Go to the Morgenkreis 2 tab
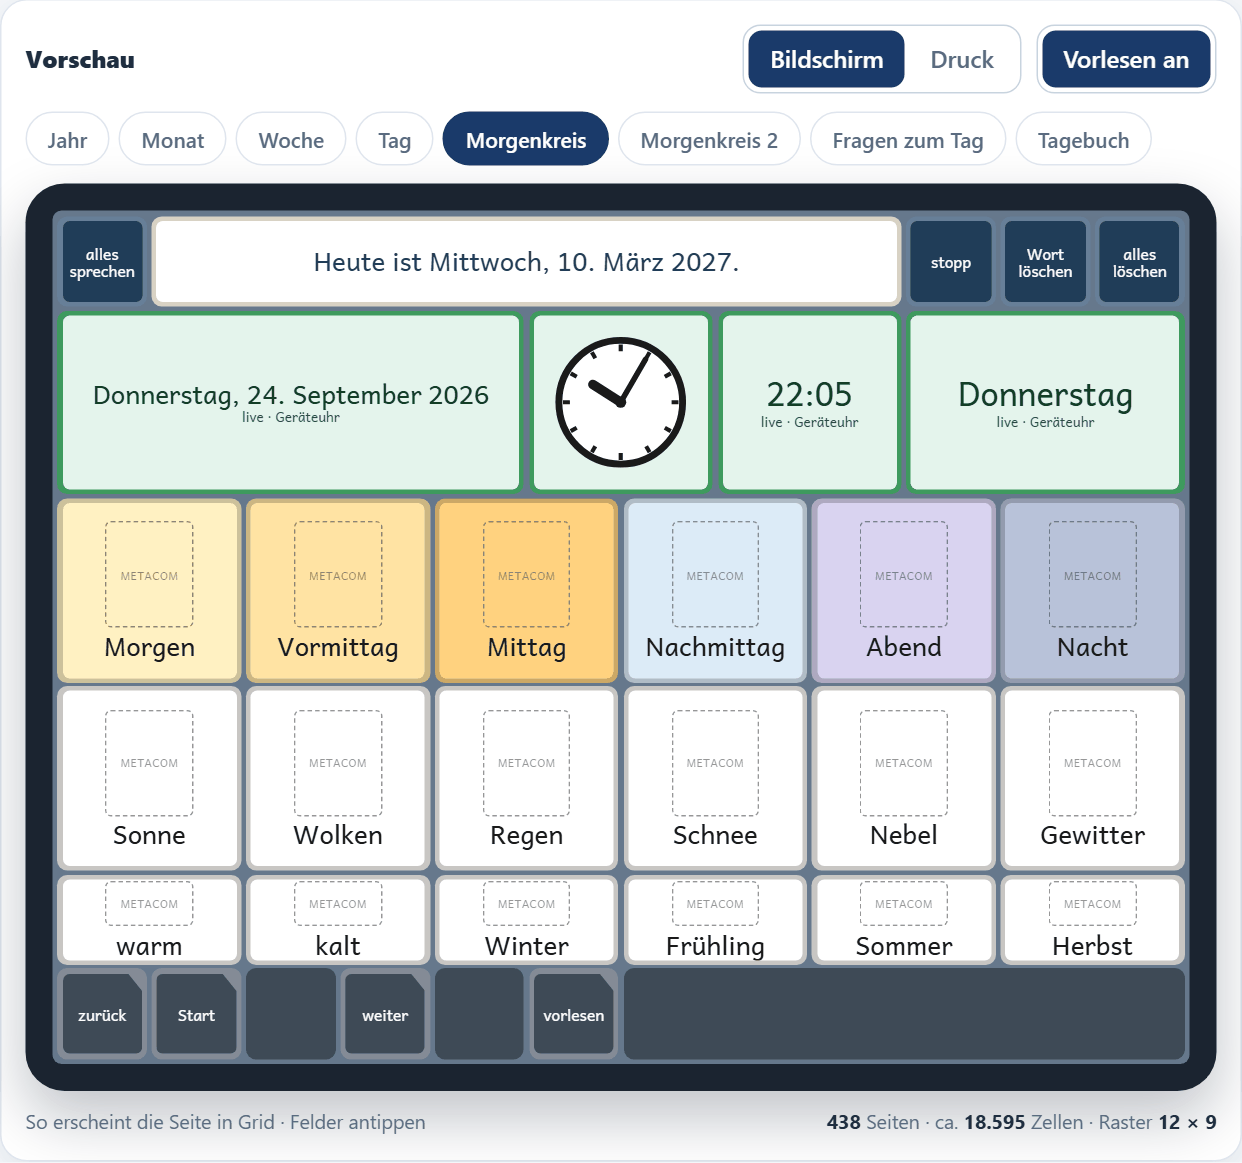This screenshot has height=1163, width=1242. [709, 140]
